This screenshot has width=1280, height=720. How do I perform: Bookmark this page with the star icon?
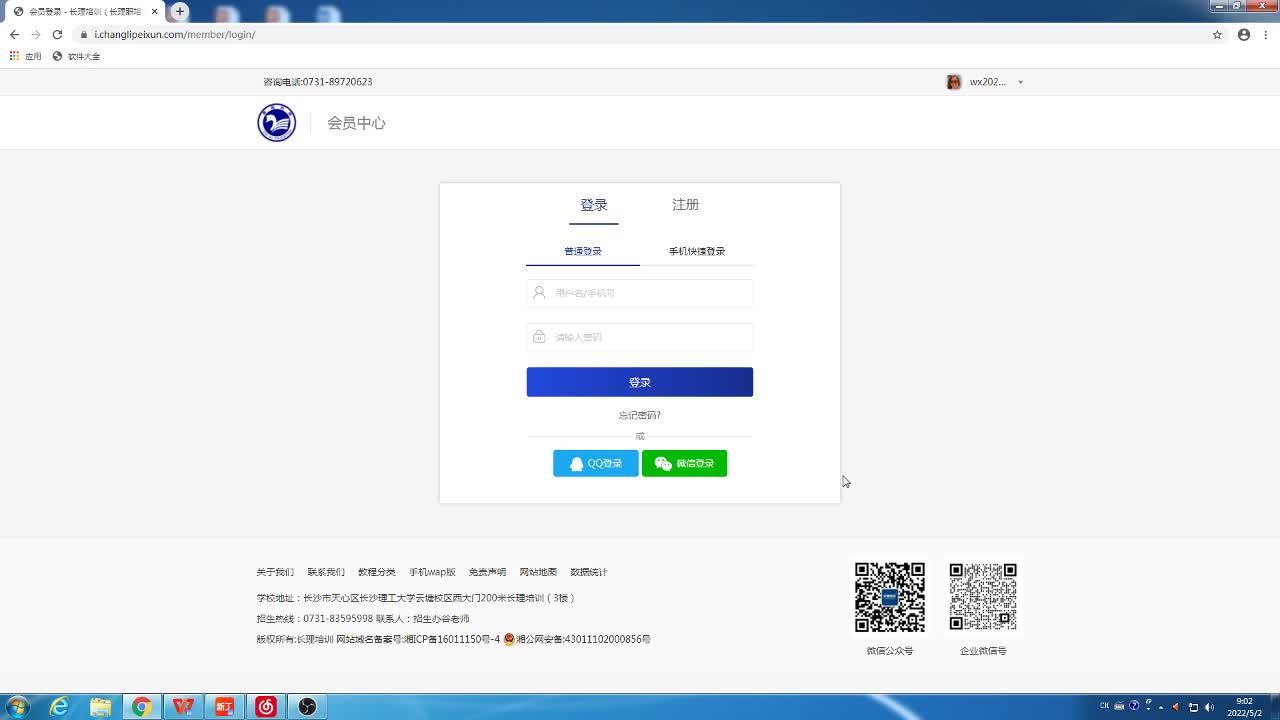click(x=1217, y=34)
